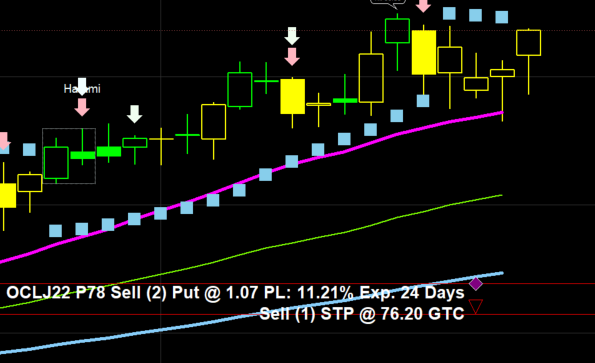This screenshot has height=363, width=595.
Task: Click the red triangle stop order marker
Action: pos(476,306)
